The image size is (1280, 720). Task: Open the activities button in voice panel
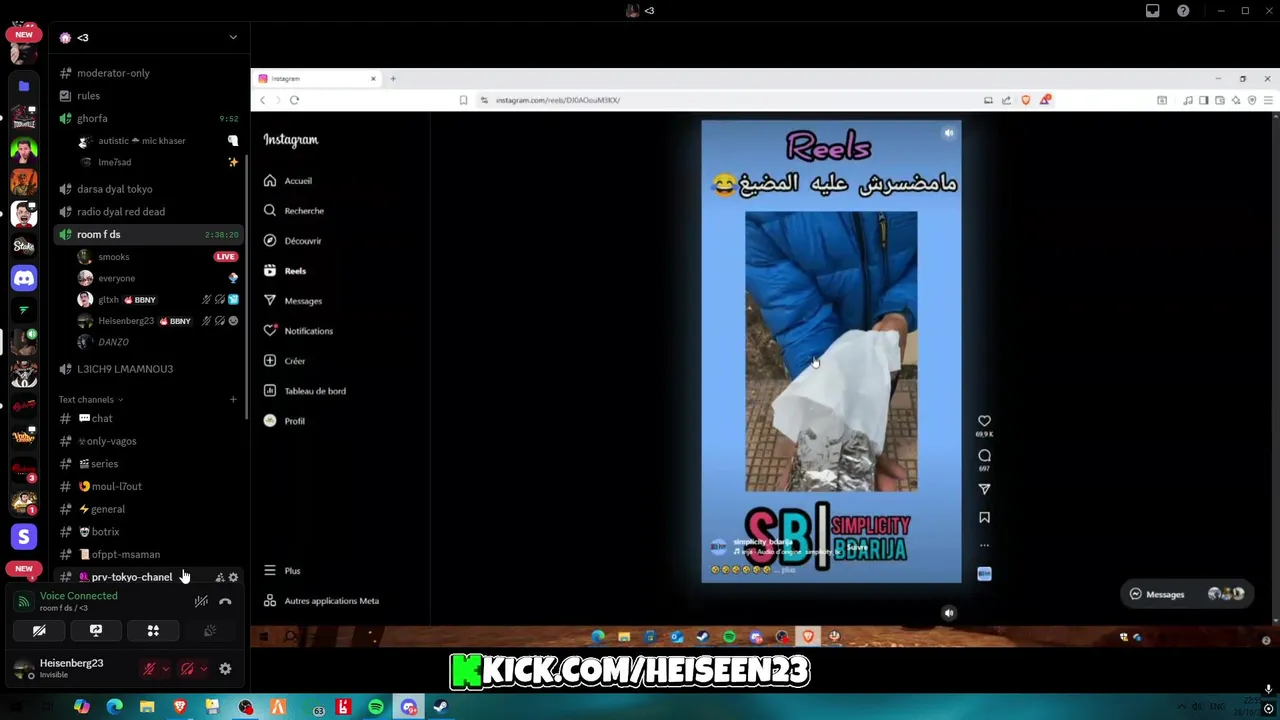click(153, 631)
